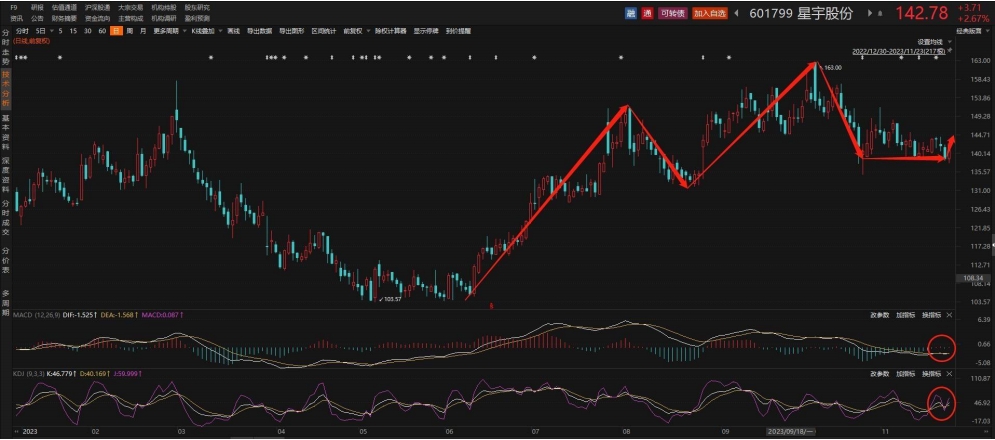Image resolution: width=995 pixels, height=440 pixels.
Task: Open the K线叠加 overlay dropdown
Action: click(x=202, y=31)
